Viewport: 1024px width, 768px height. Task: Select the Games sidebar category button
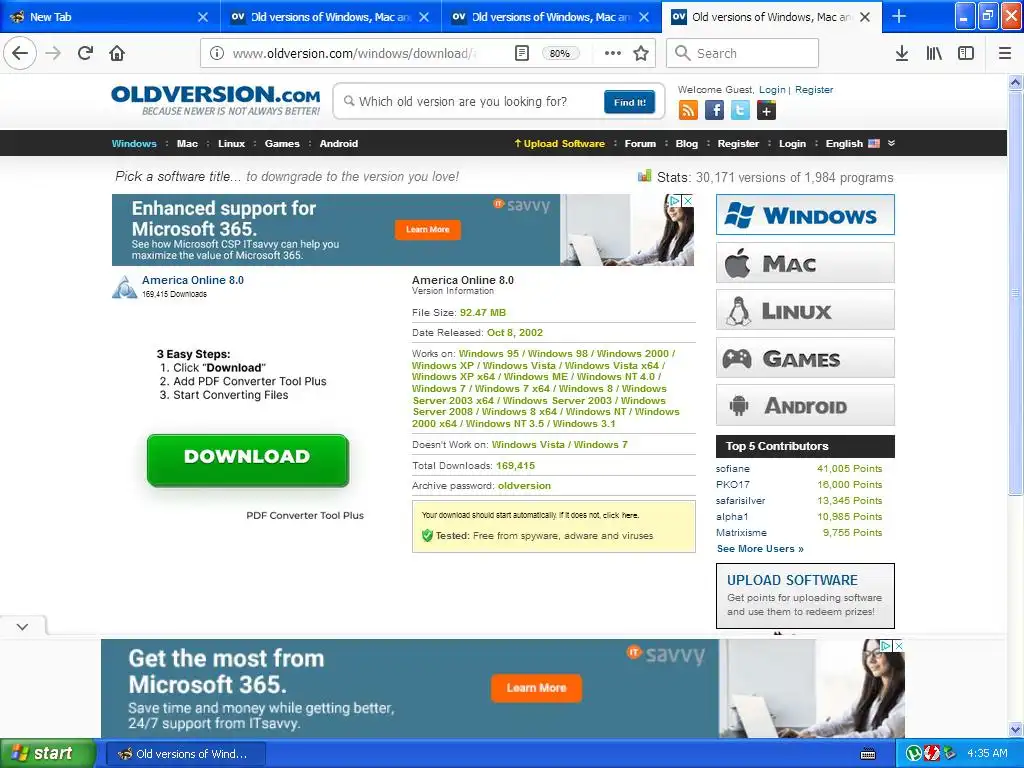pos(805,358)
